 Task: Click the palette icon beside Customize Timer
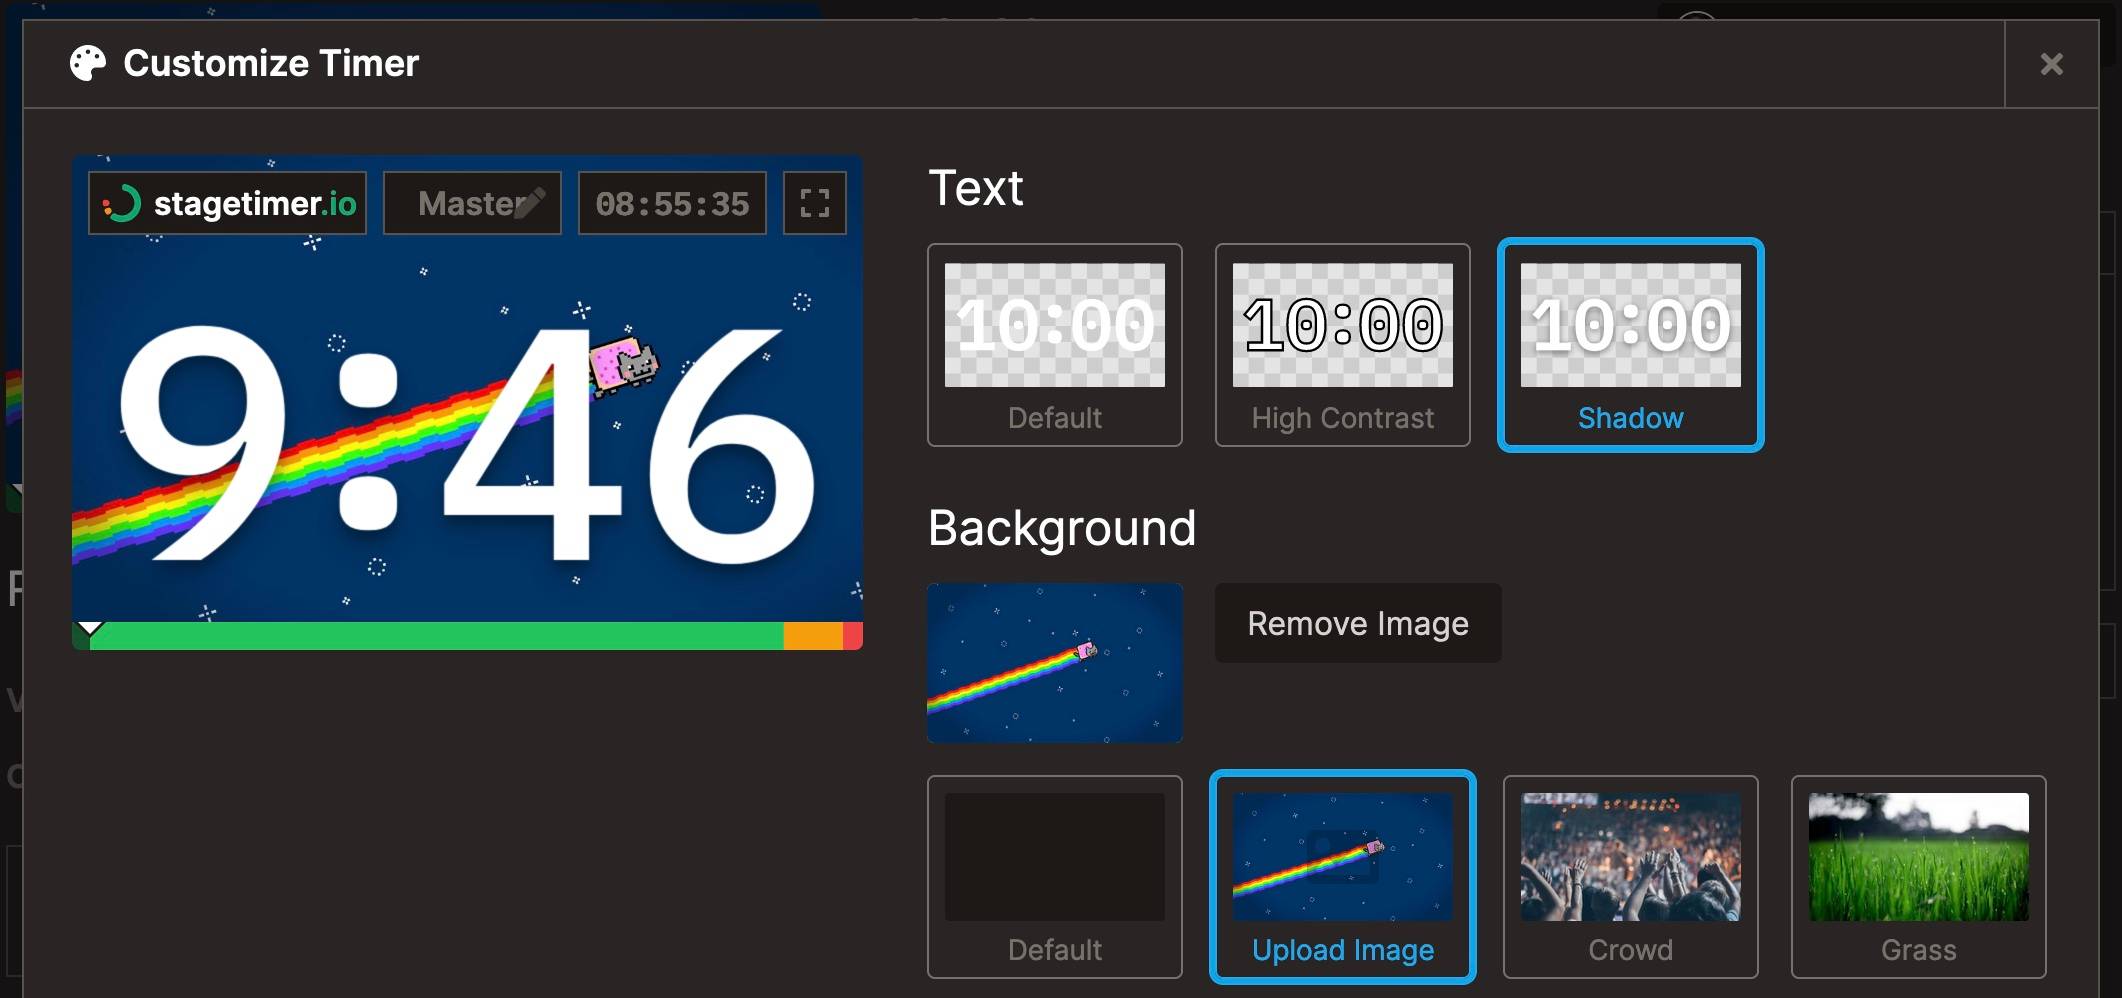pyautogui.click(x=88, y=64)
